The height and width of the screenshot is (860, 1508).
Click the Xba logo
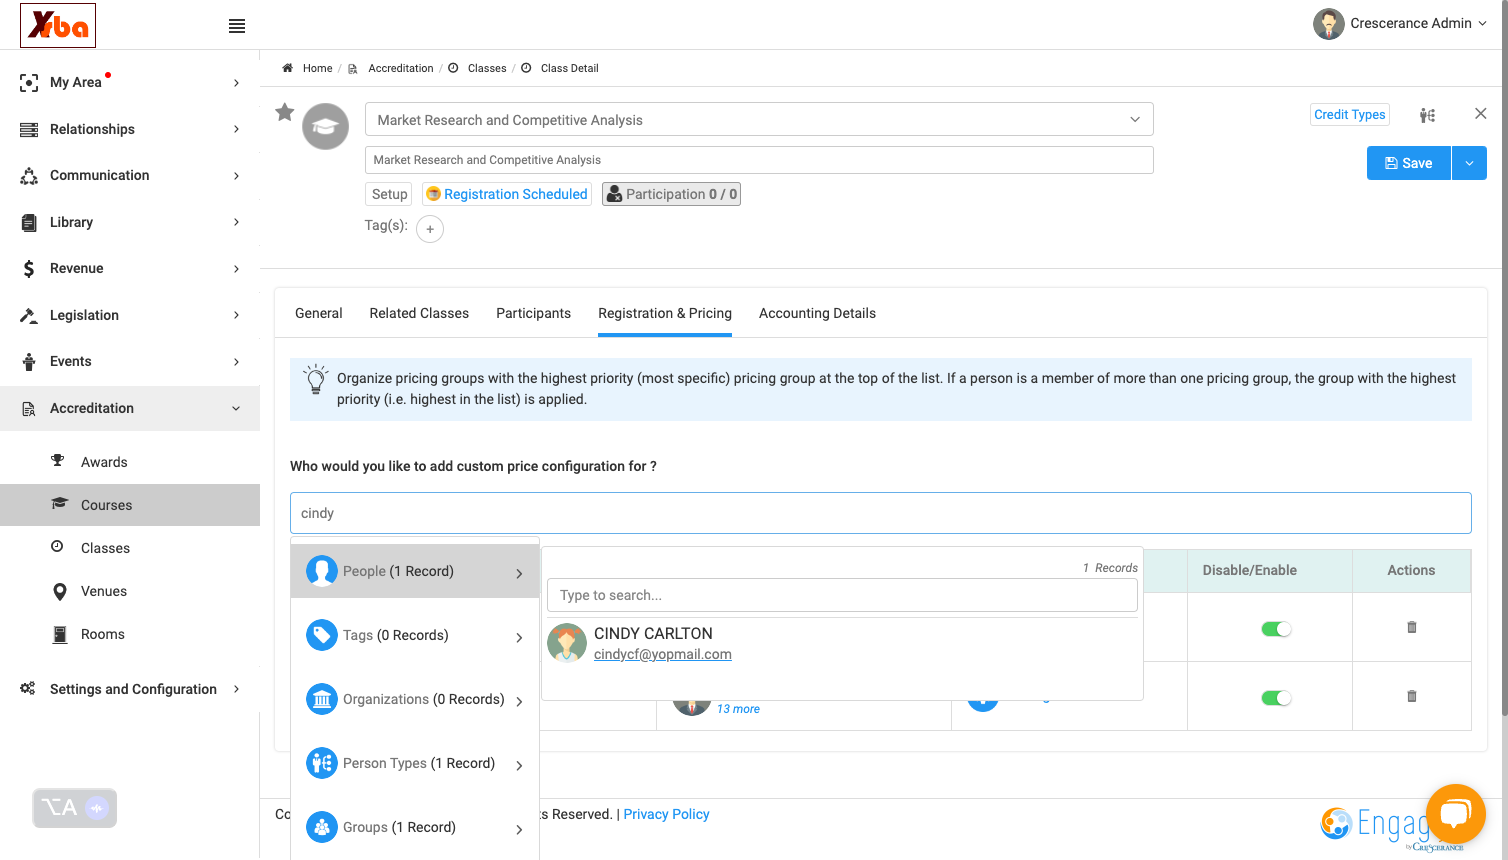[x=58, y=25]
